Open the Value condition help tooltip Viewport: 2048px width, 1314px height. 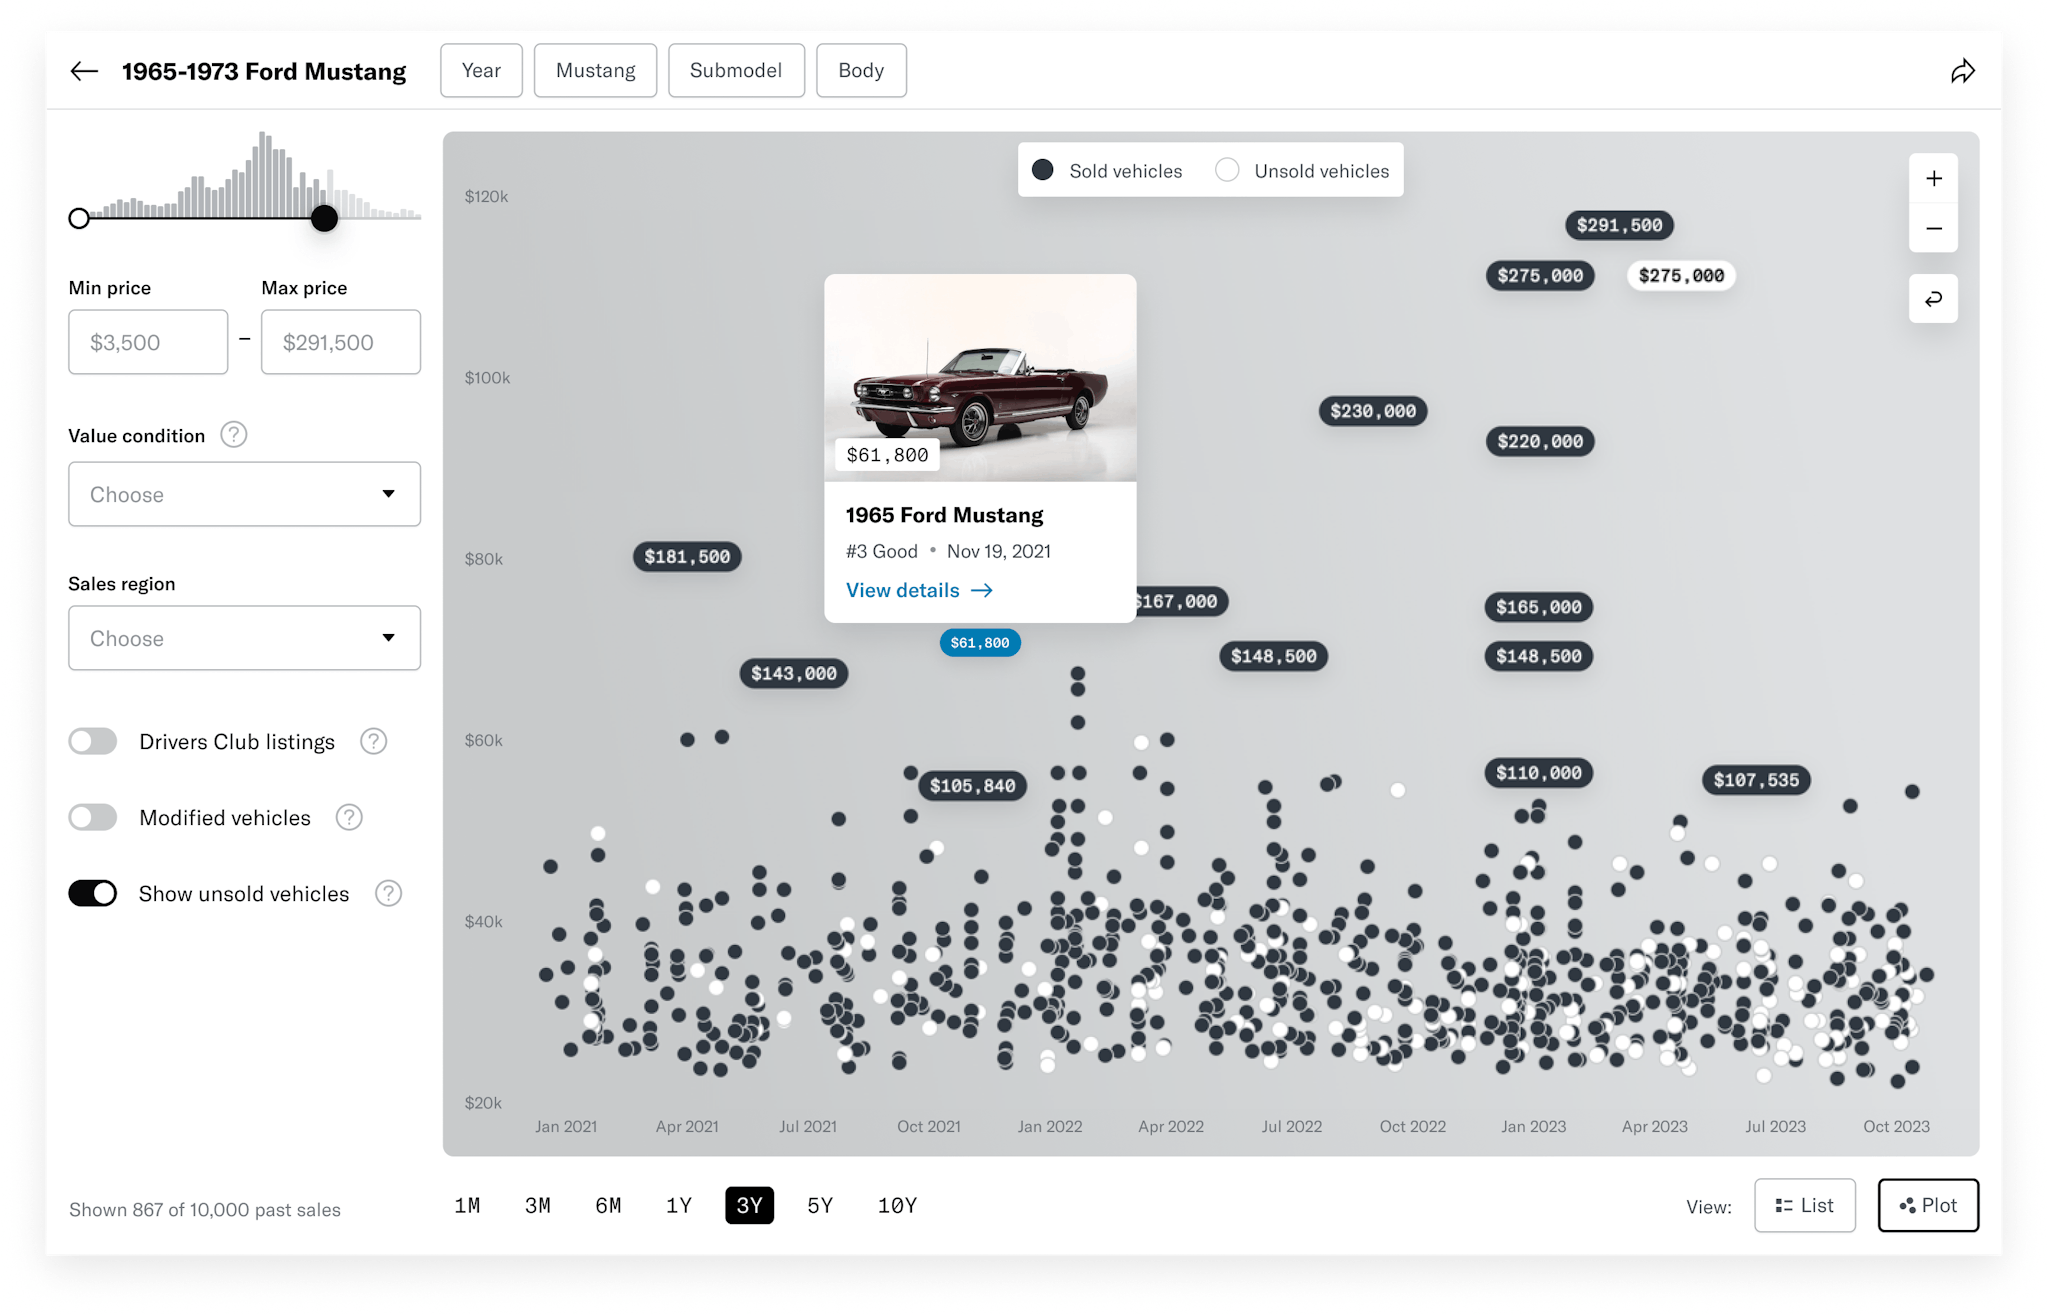click(x=233, y=435)
